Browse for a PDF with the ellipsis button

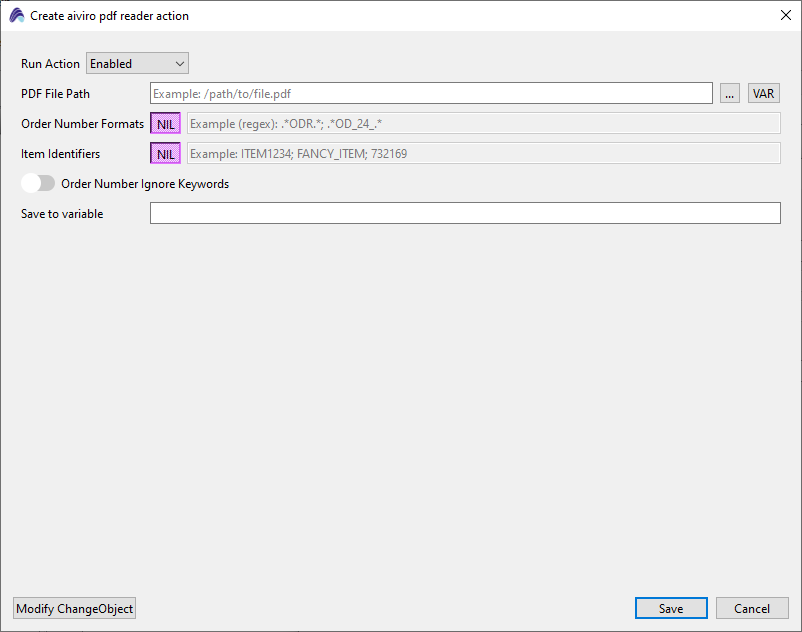point(730,94)
